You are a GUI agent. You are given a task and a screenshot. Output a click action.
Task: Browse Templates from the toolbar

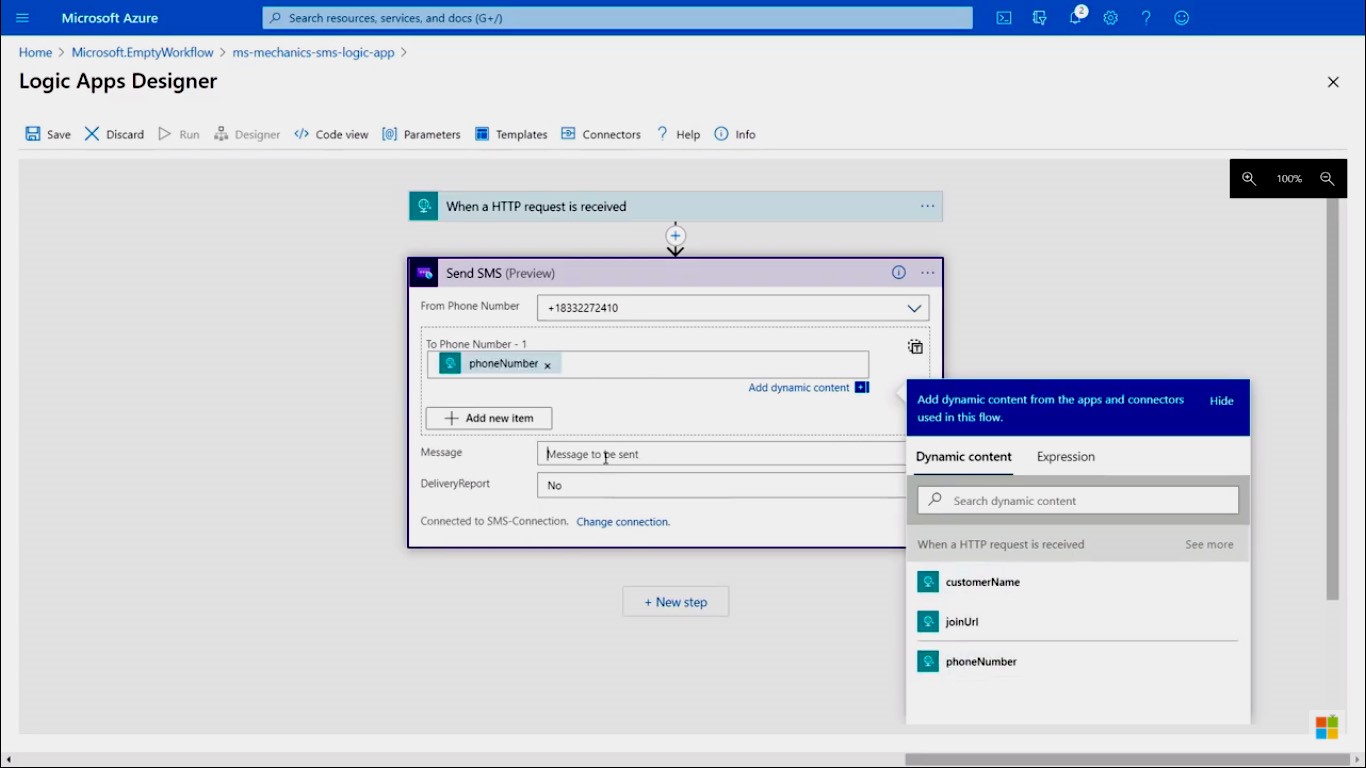pyautogui.click(x=511, y=134)
